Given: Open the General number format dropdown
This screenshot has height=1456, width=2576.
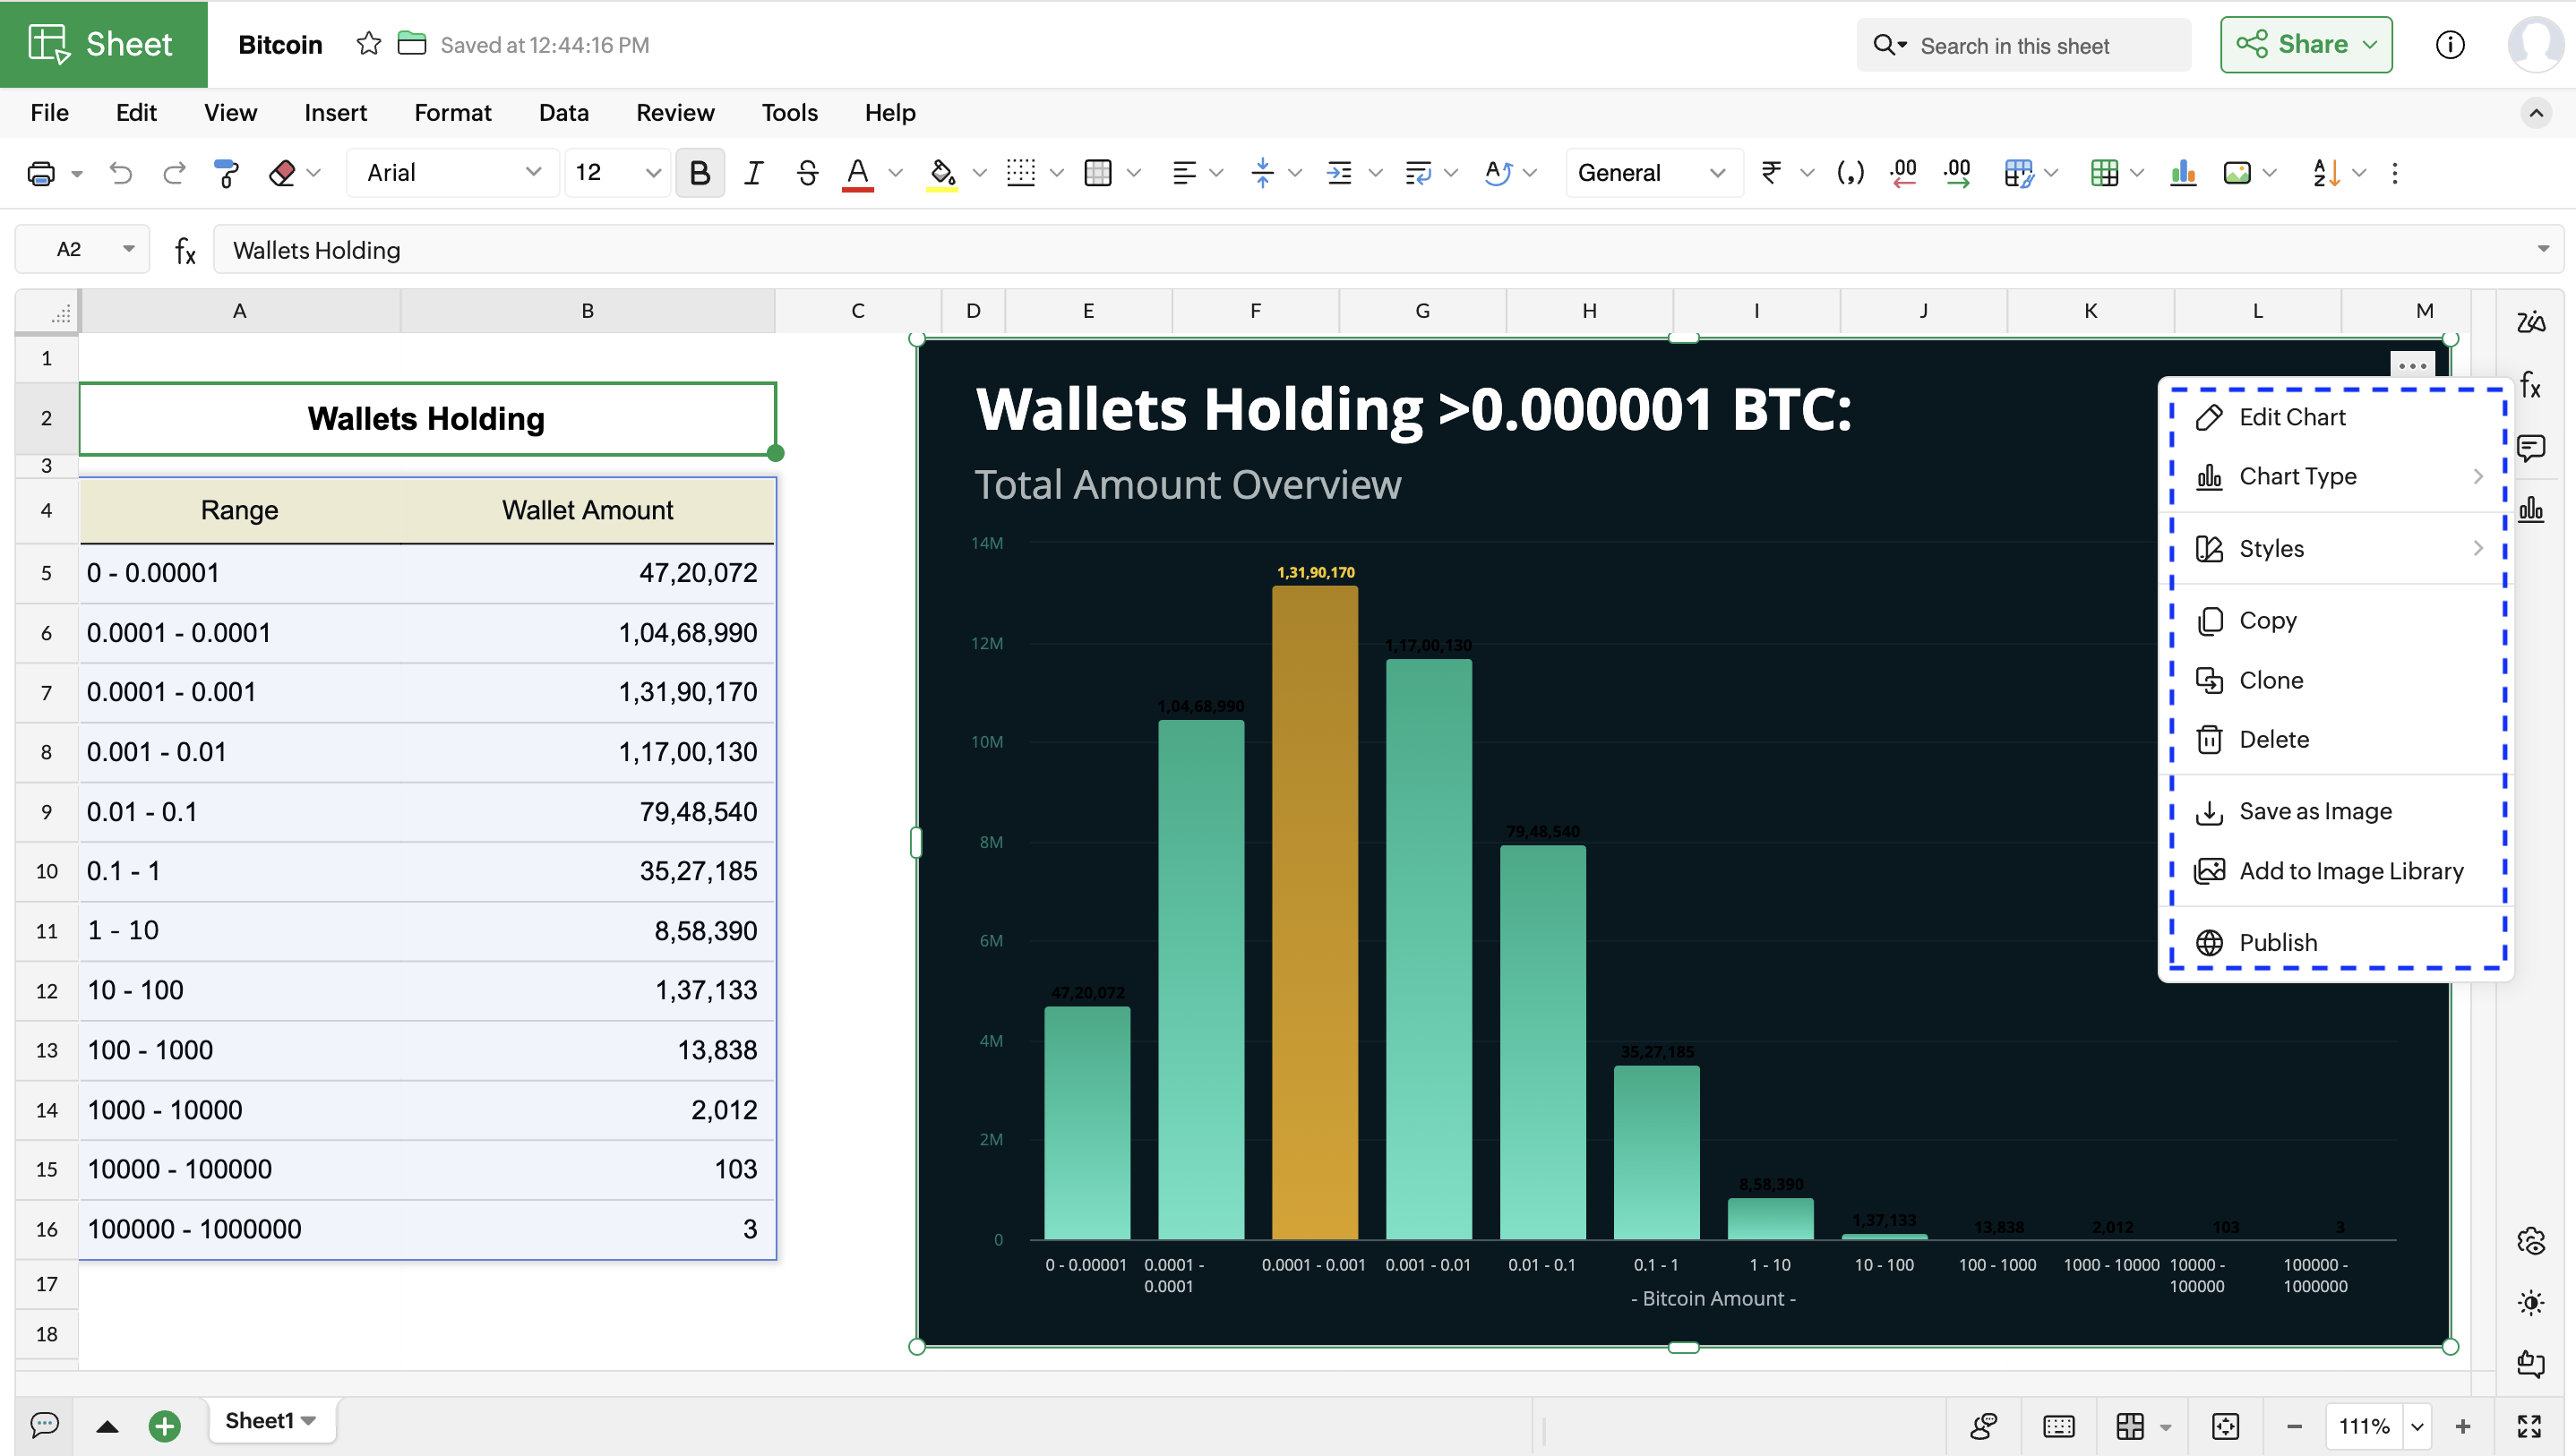Looking at the screenshot, I should pos(1651,173).
